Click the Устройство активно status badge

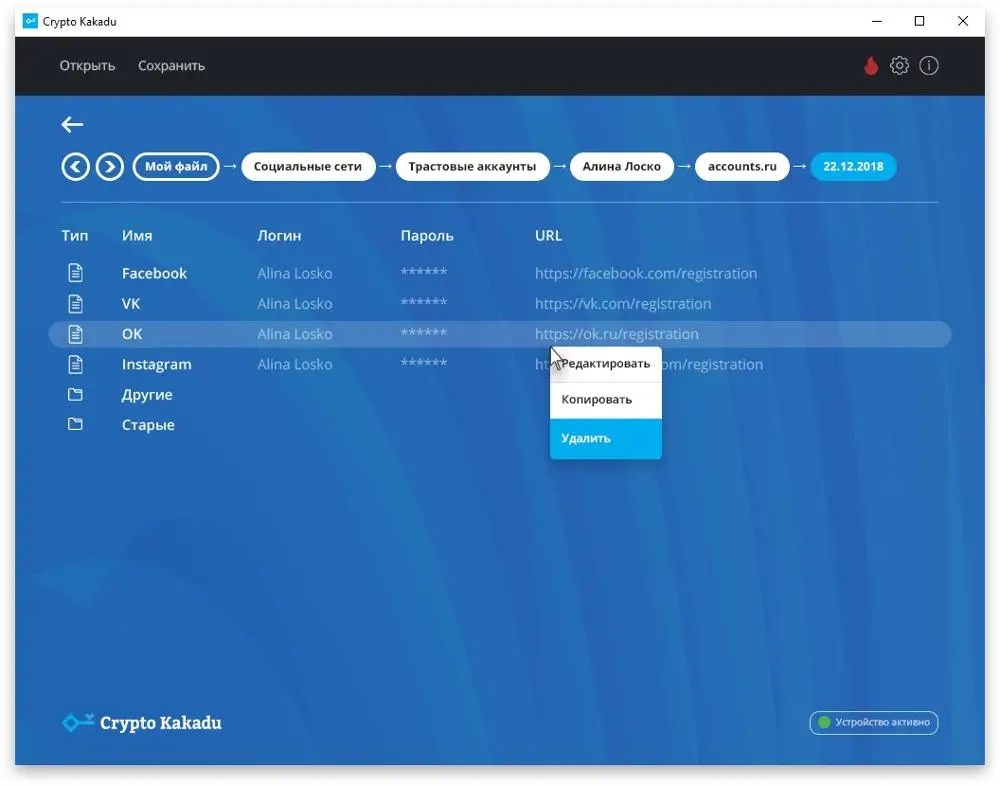tap(874, 722)
